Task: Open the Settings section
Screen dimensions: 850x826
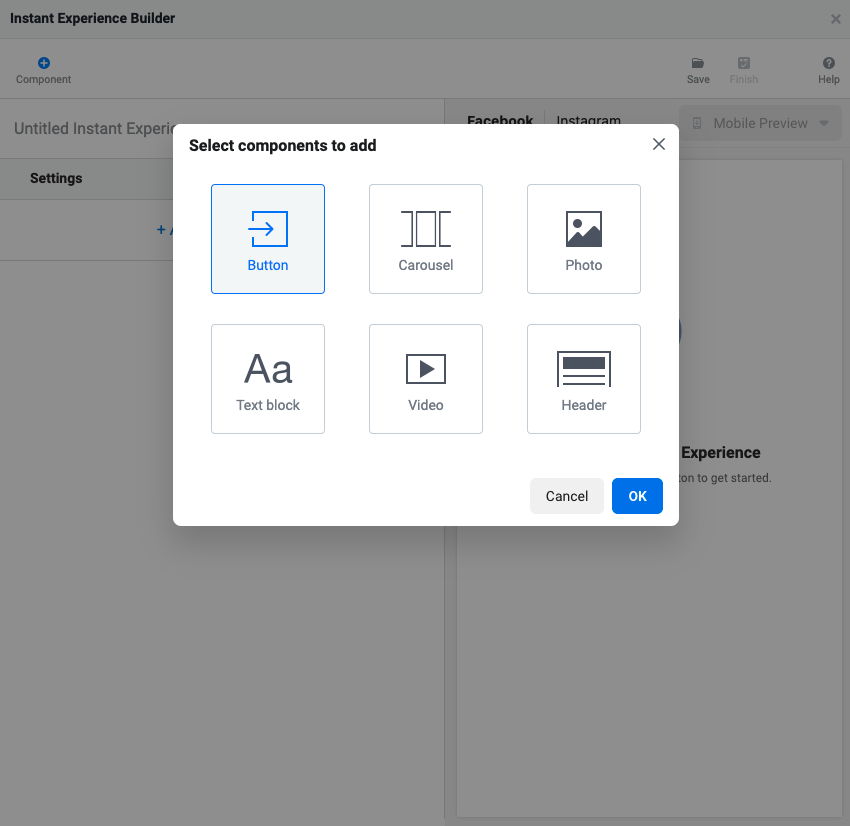Action: (56, 178)
